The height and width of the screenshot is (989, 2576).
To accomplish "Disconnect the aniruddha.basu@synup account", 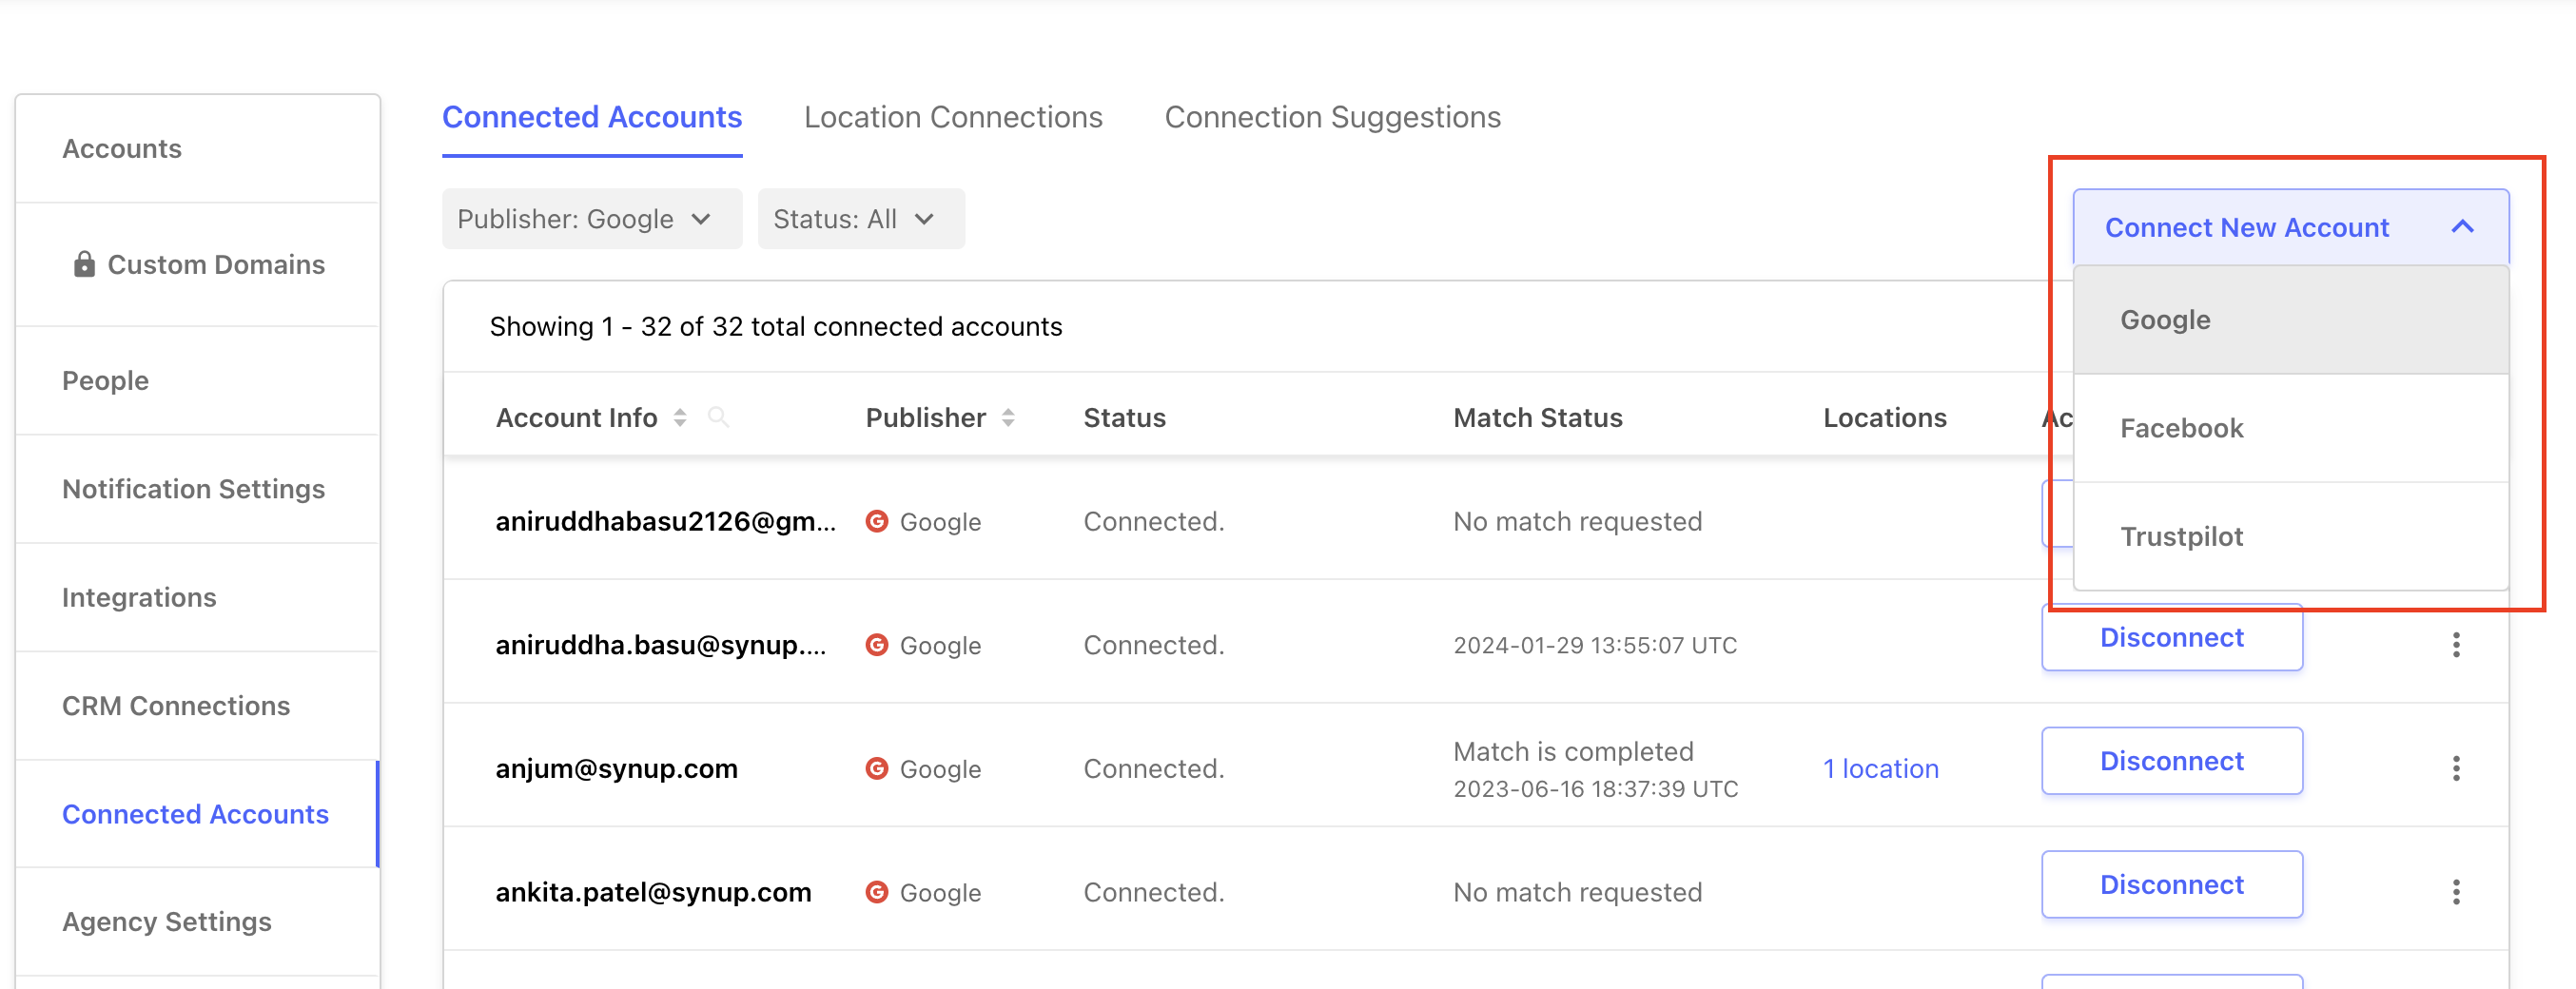I will (2171, 638).
